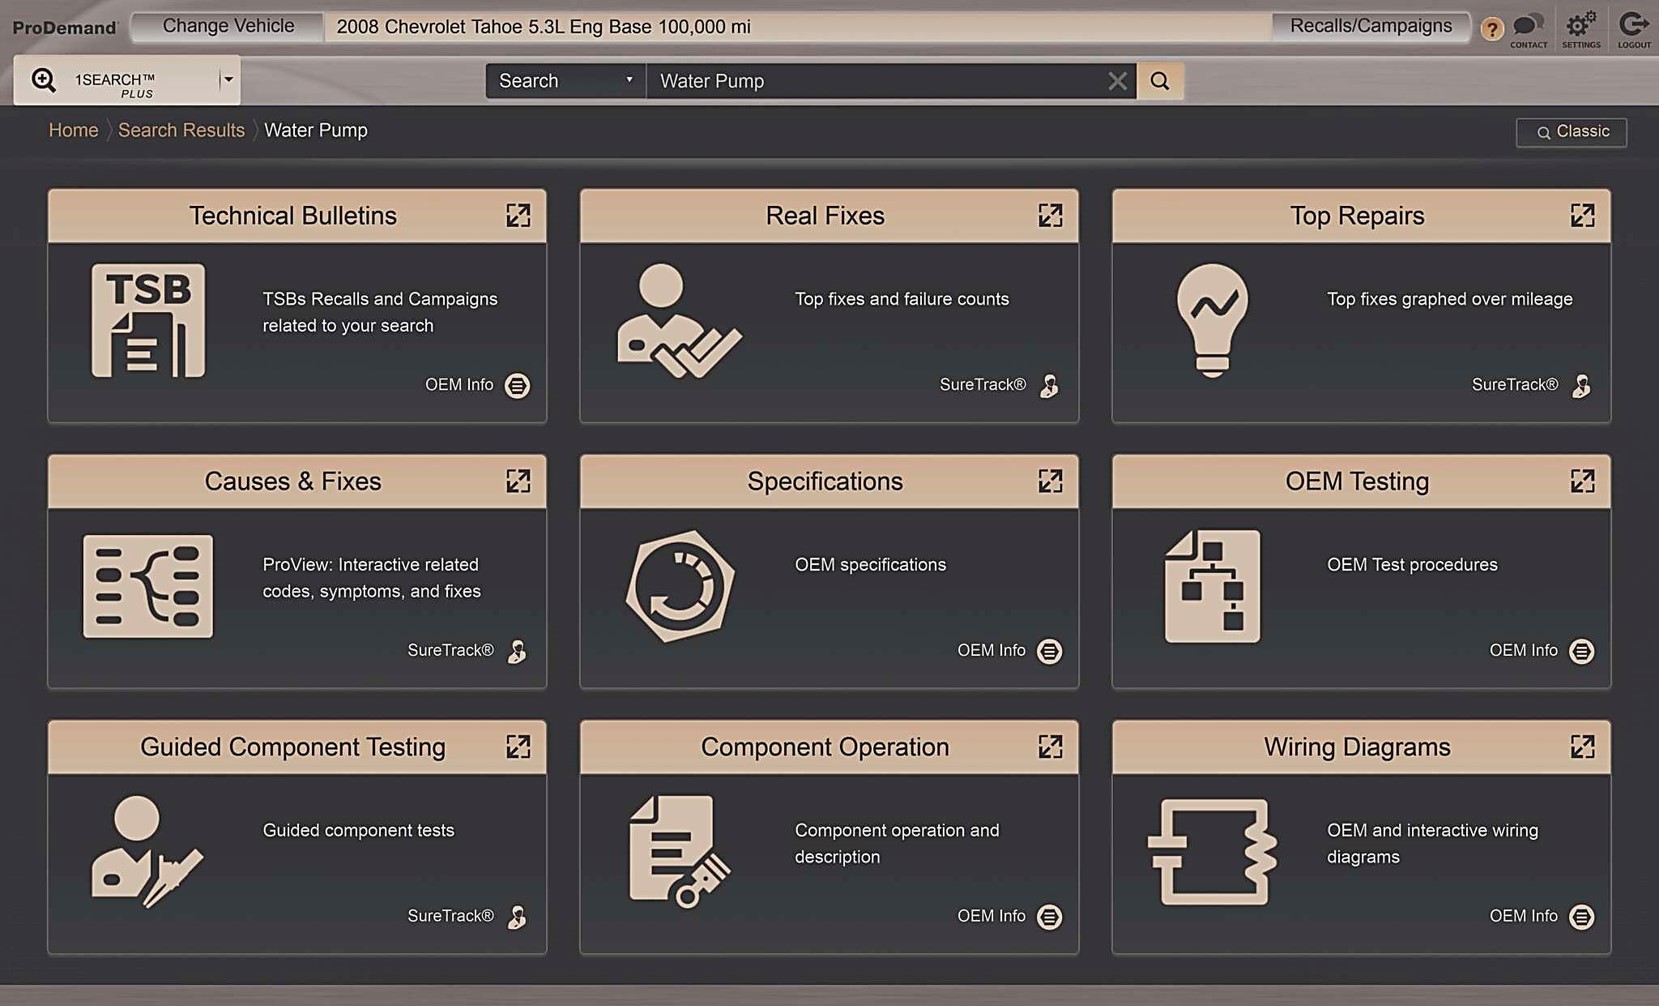Open the Real Fixes person-checkmark icon

[x=678, y=321]
